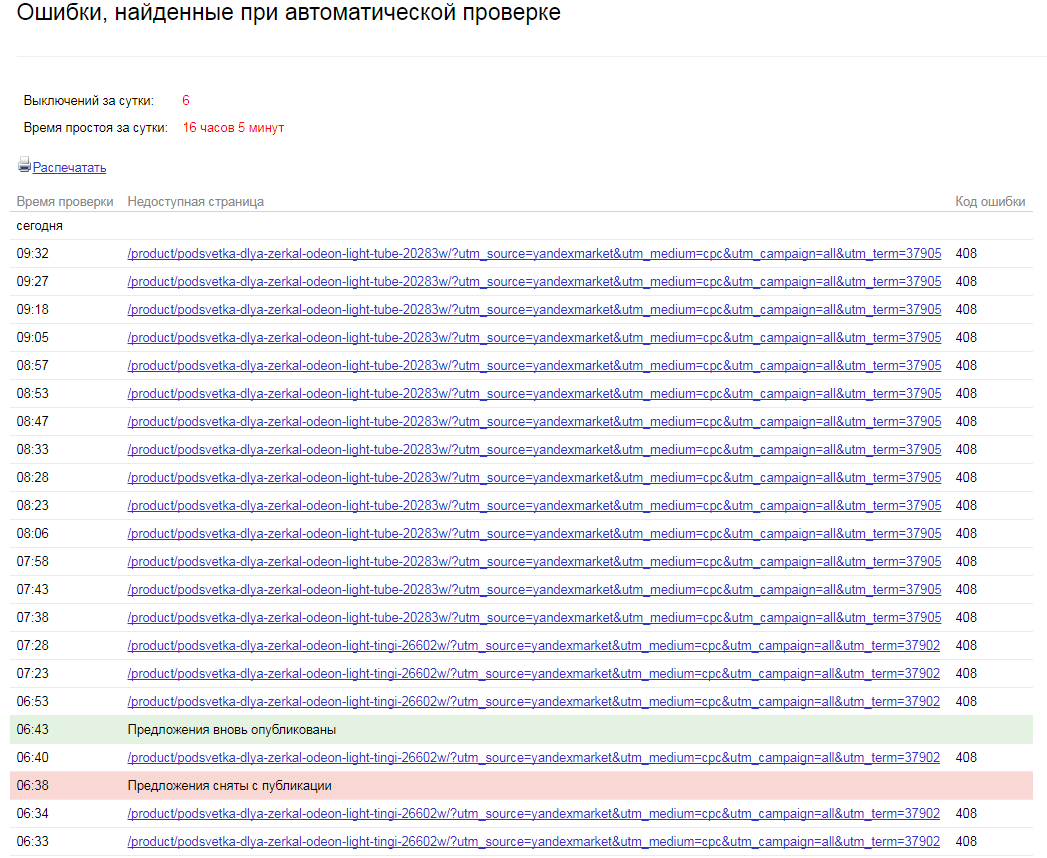Click the 09:32 check time cell
The width and height of the screenshot is (1047, 858).
33,254
